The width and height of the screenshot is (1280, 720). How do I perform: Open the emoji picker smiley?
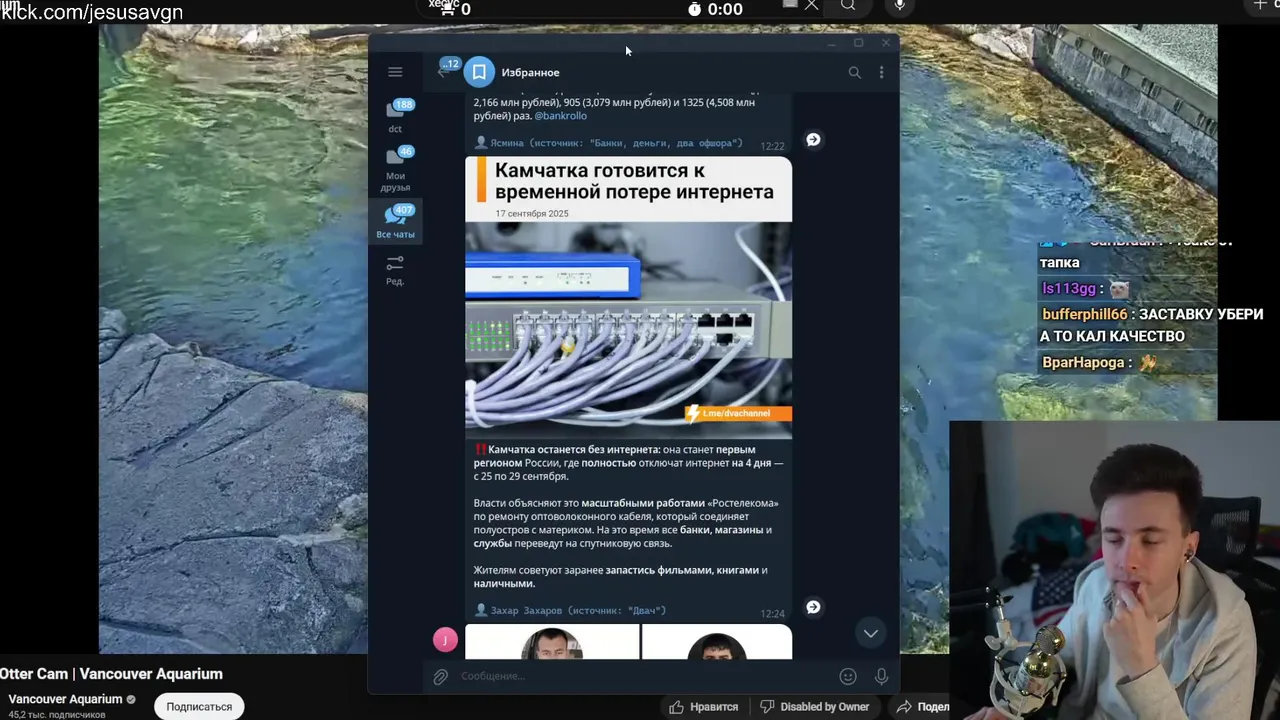[848, 677]
